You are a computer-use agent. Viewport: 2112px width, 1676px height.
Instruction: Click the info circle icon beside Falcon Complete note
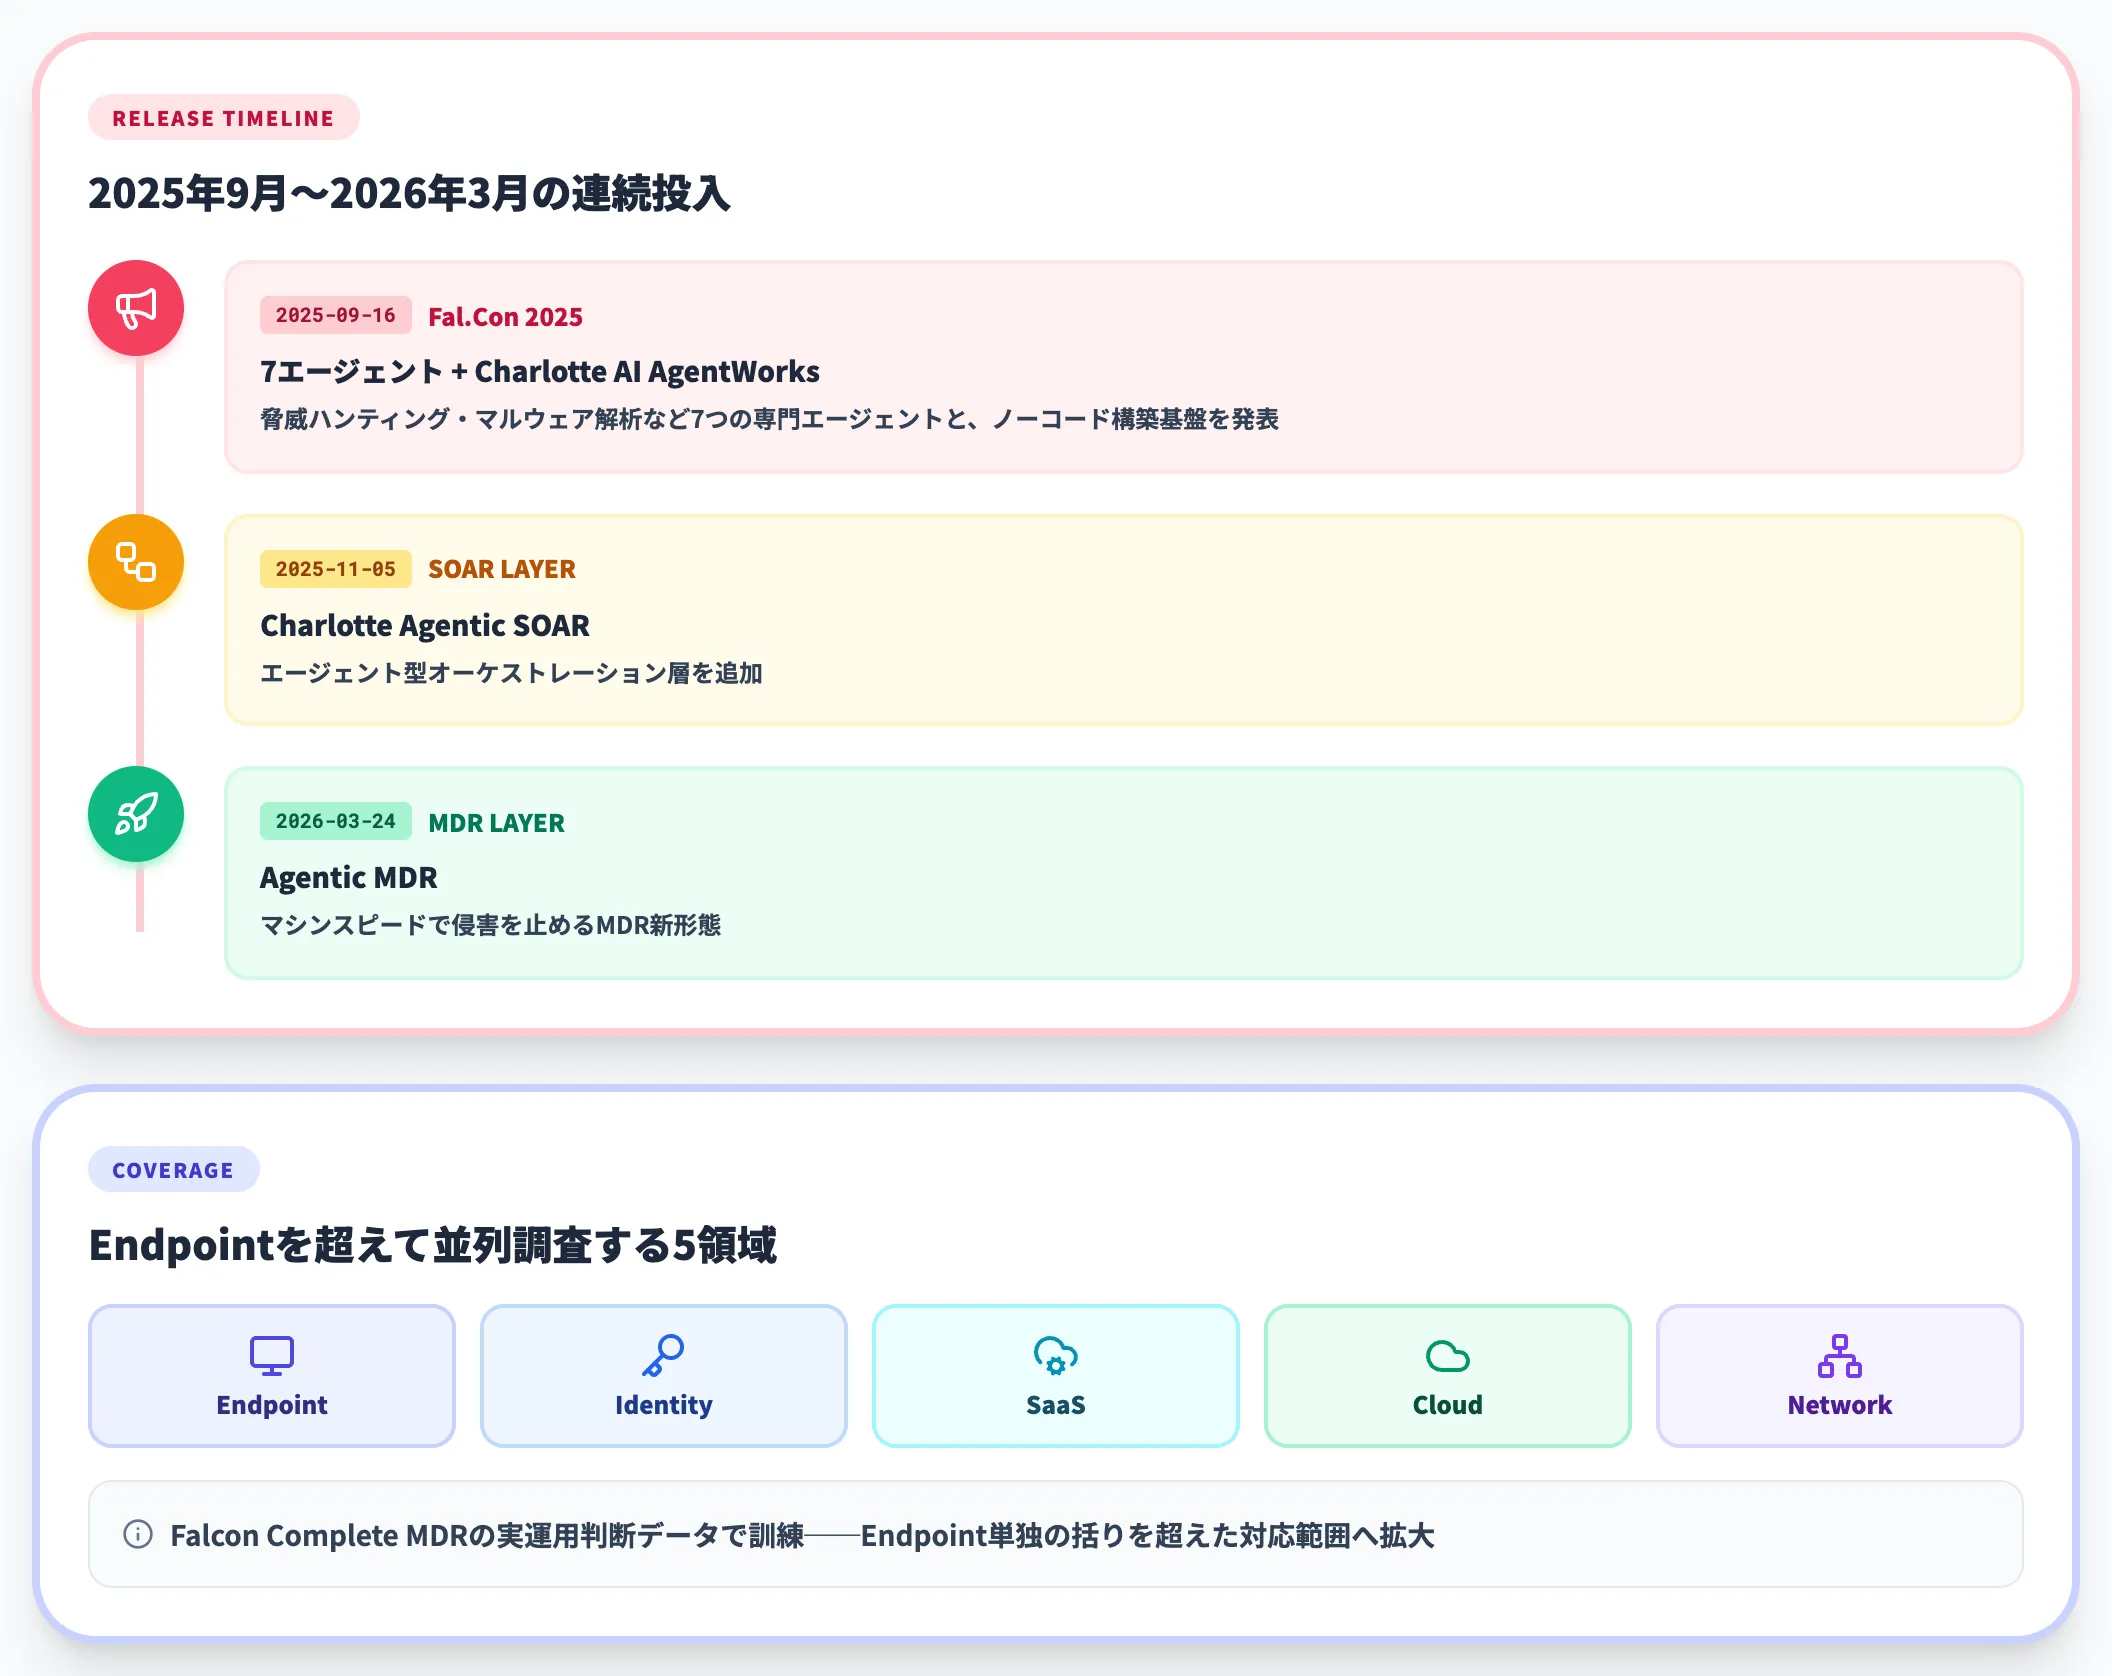tap(138, 1534)
